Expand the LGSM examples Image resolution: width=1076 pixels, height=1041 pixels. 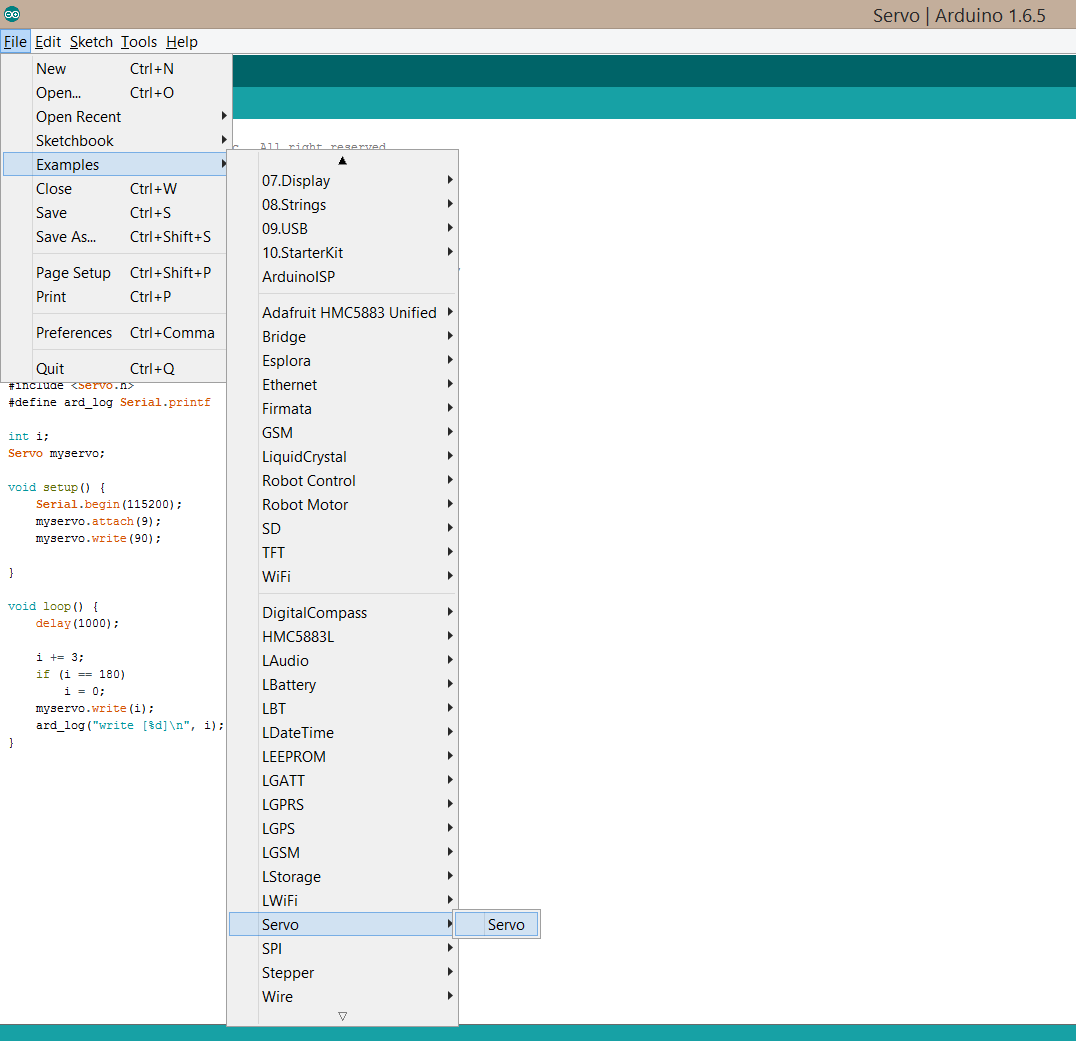[x=342, y=853]
